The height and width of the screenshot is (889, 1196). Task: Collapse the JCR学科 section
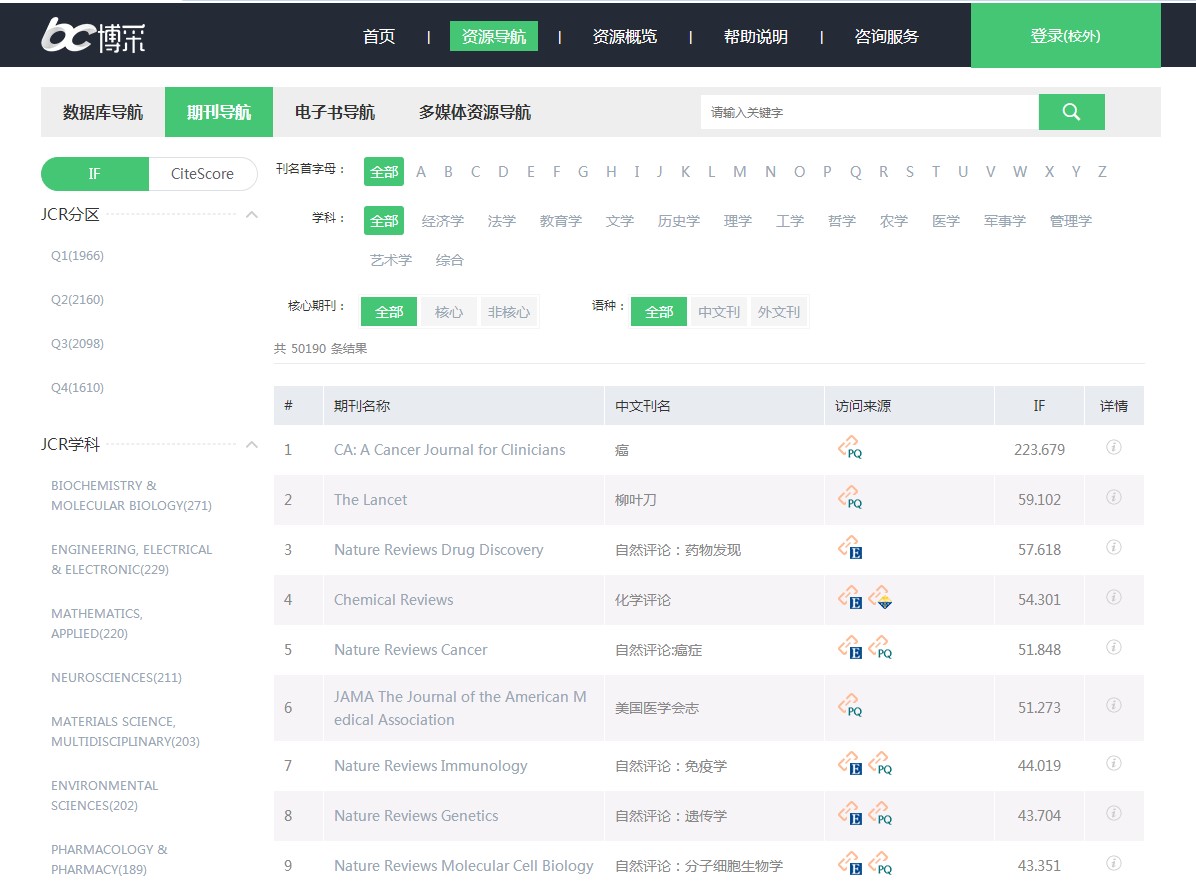252,445
